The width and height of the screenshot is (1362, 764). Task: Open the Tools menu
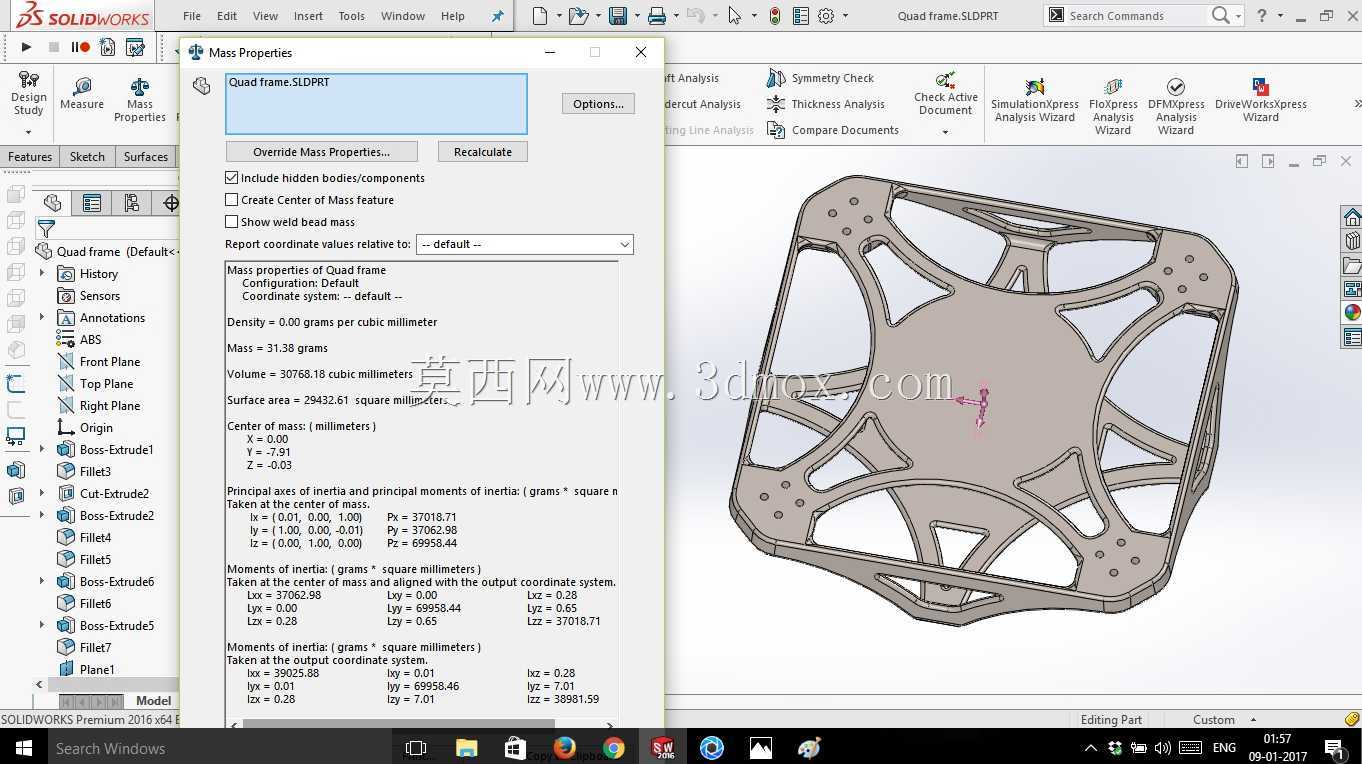point(352,16)
